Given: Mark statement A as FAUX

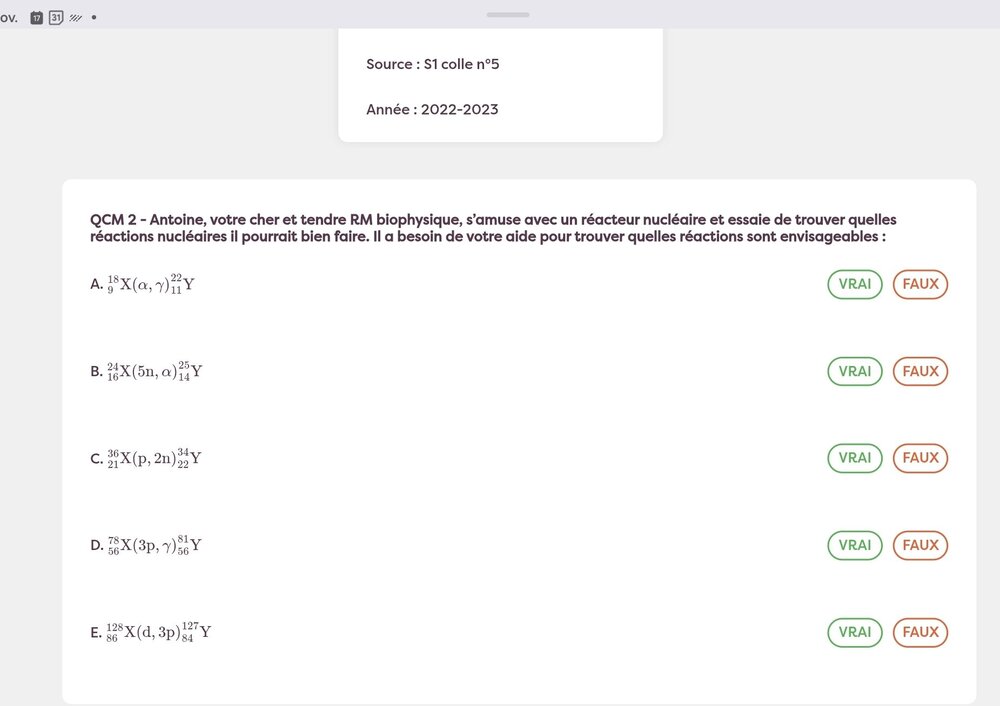Looking at the screenshot, I should (x=920, y=284).
